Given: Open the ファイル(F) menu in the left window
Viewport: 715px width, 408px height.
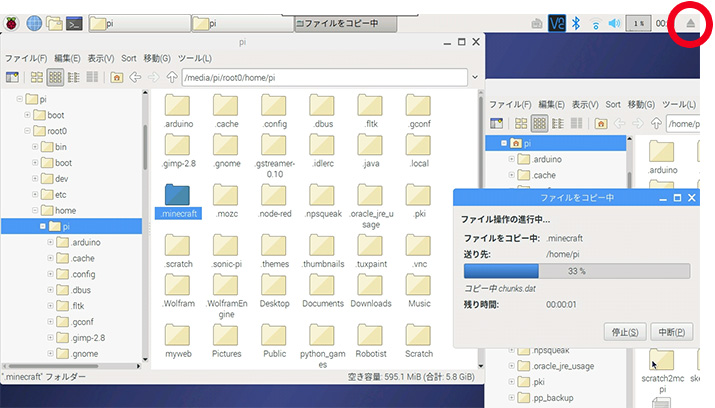Looking at the screenshot, I should (x=26, y=58).
